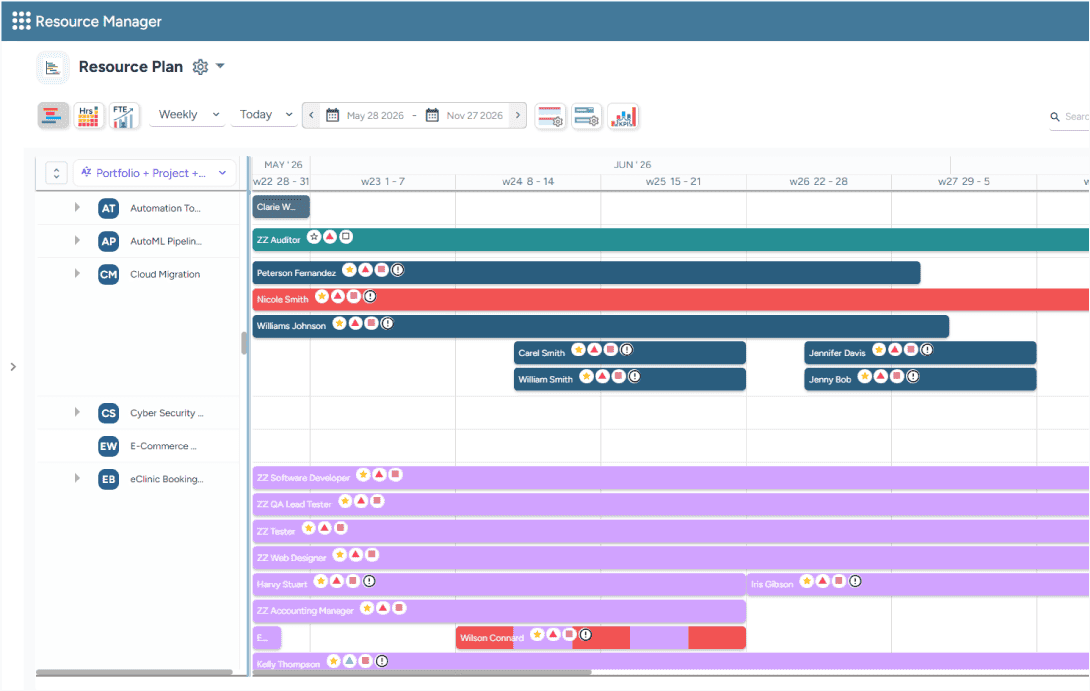Click star icon on Carel Smith bar
The height and width of the screenshot is (691, 1090).
(578, 350)
